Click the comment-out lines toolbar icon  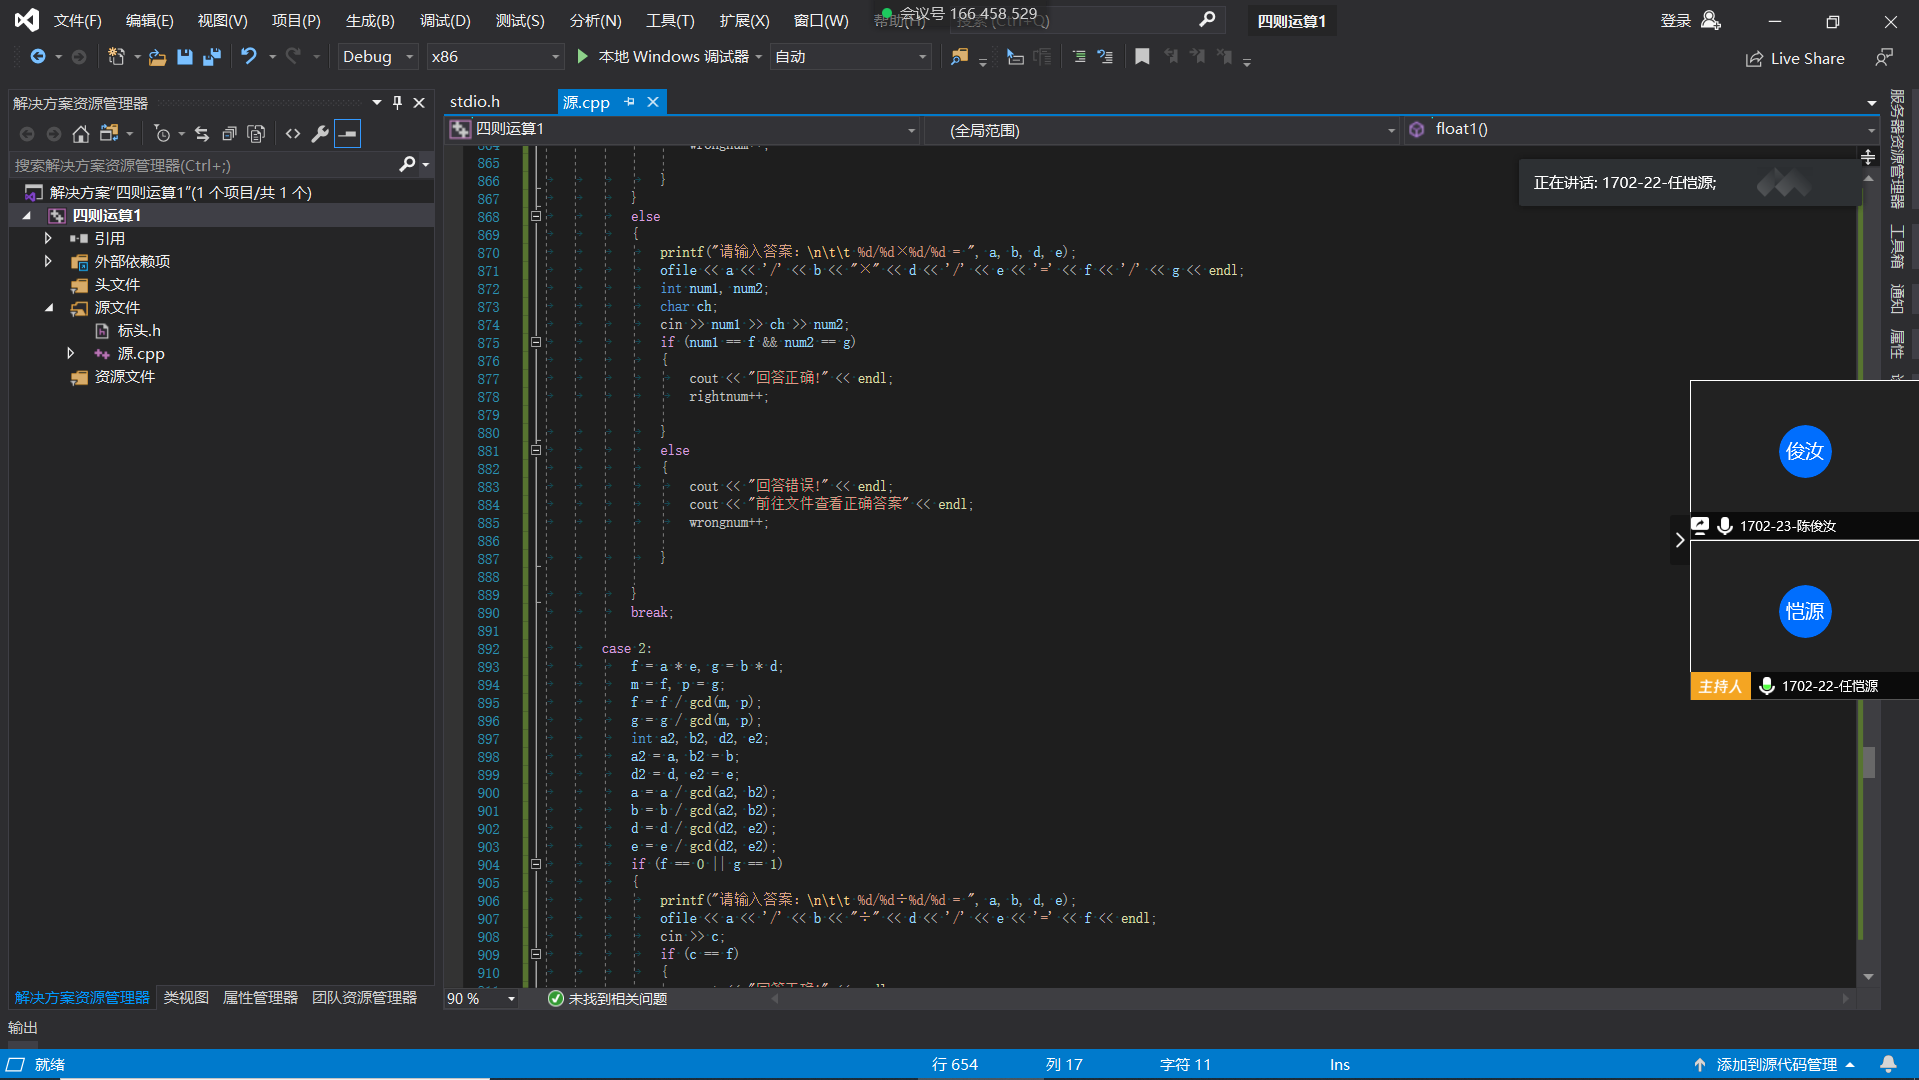click(x=1079, y=57)
